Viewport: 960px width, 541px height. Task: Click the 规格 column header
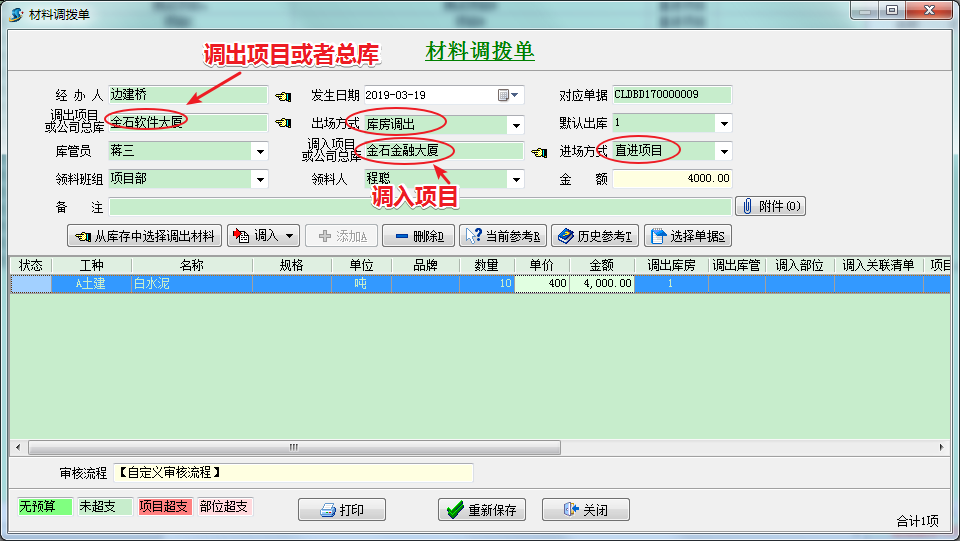point(291,265)
